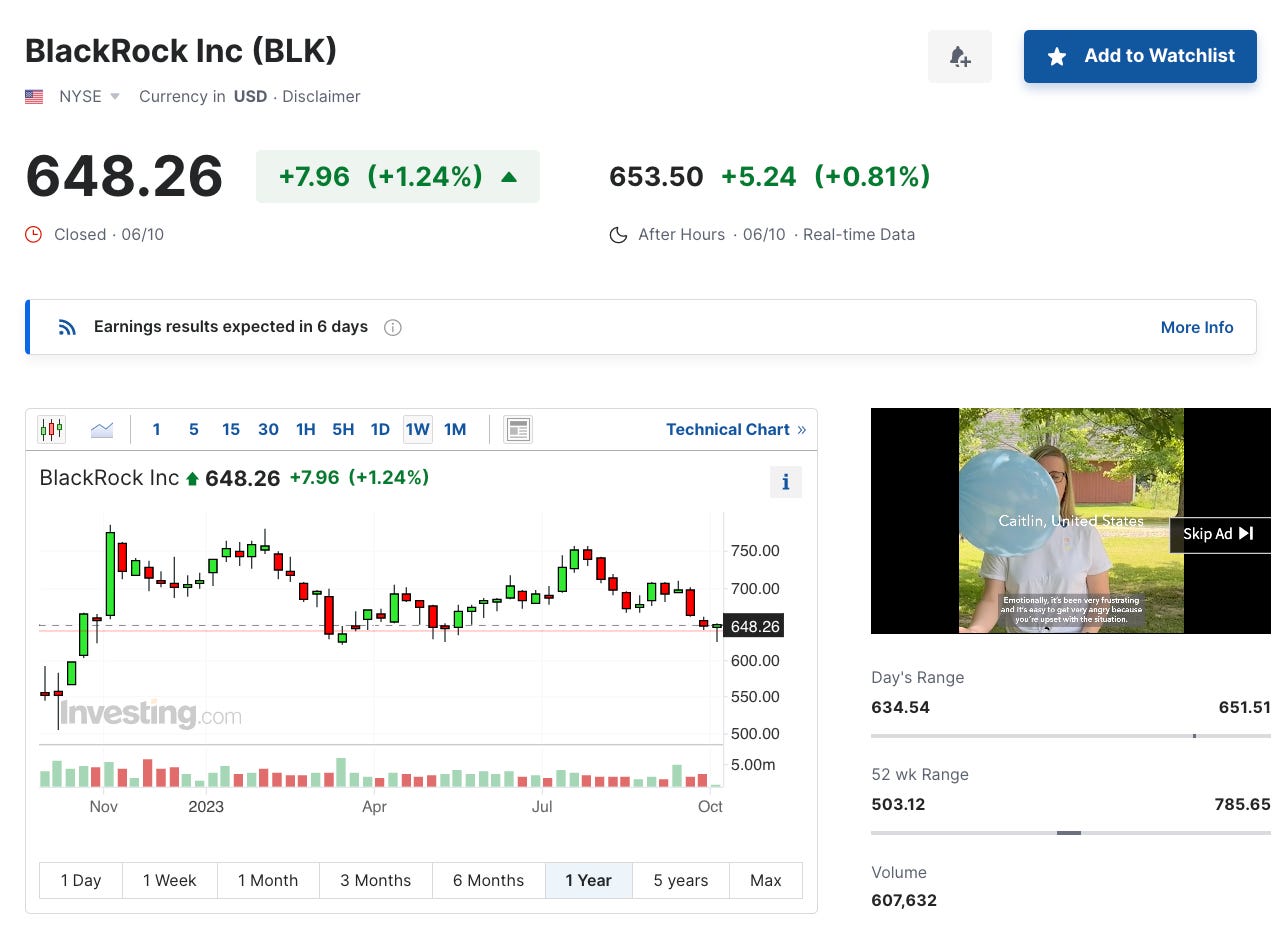
Task: Skip the video ad
Action: tap(1219, 534)
